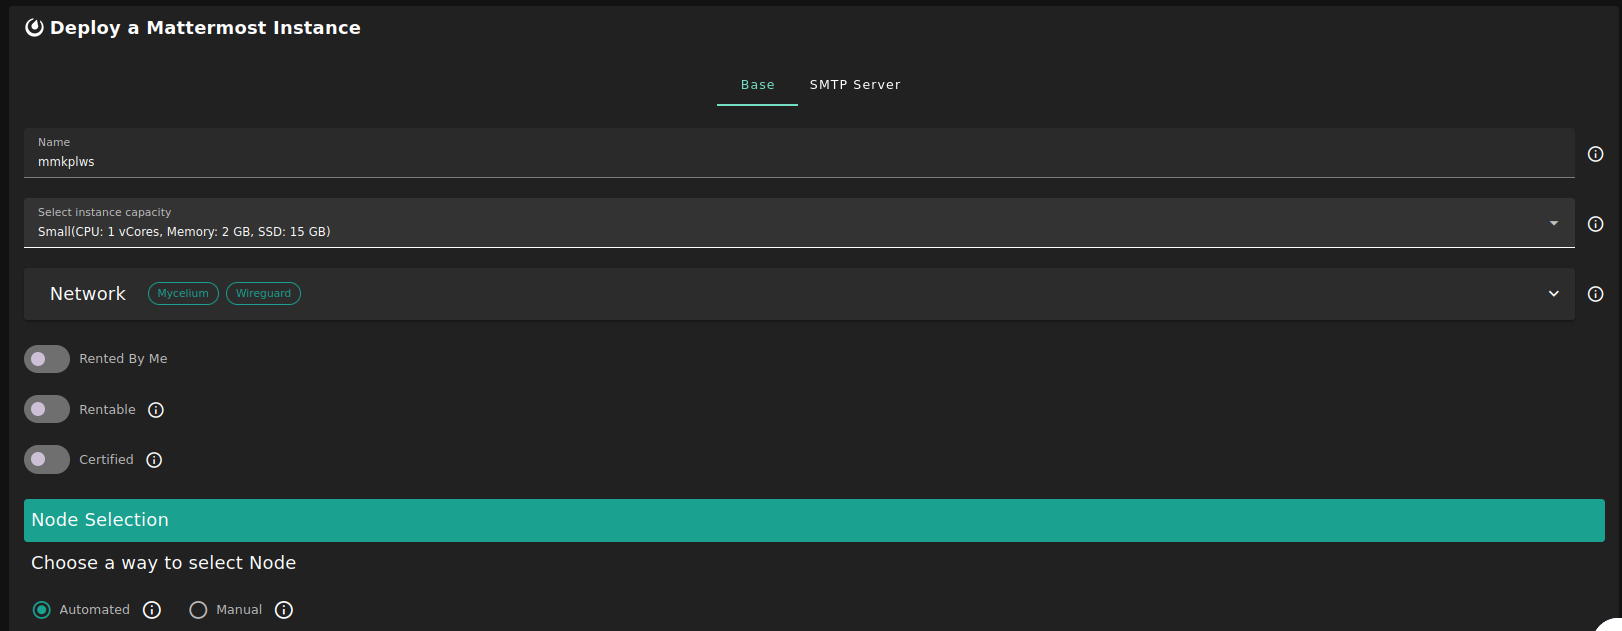Click info icon beside the Name field
The width and height of the screenshot is (1622, 631).
(x=1595, y=154)
